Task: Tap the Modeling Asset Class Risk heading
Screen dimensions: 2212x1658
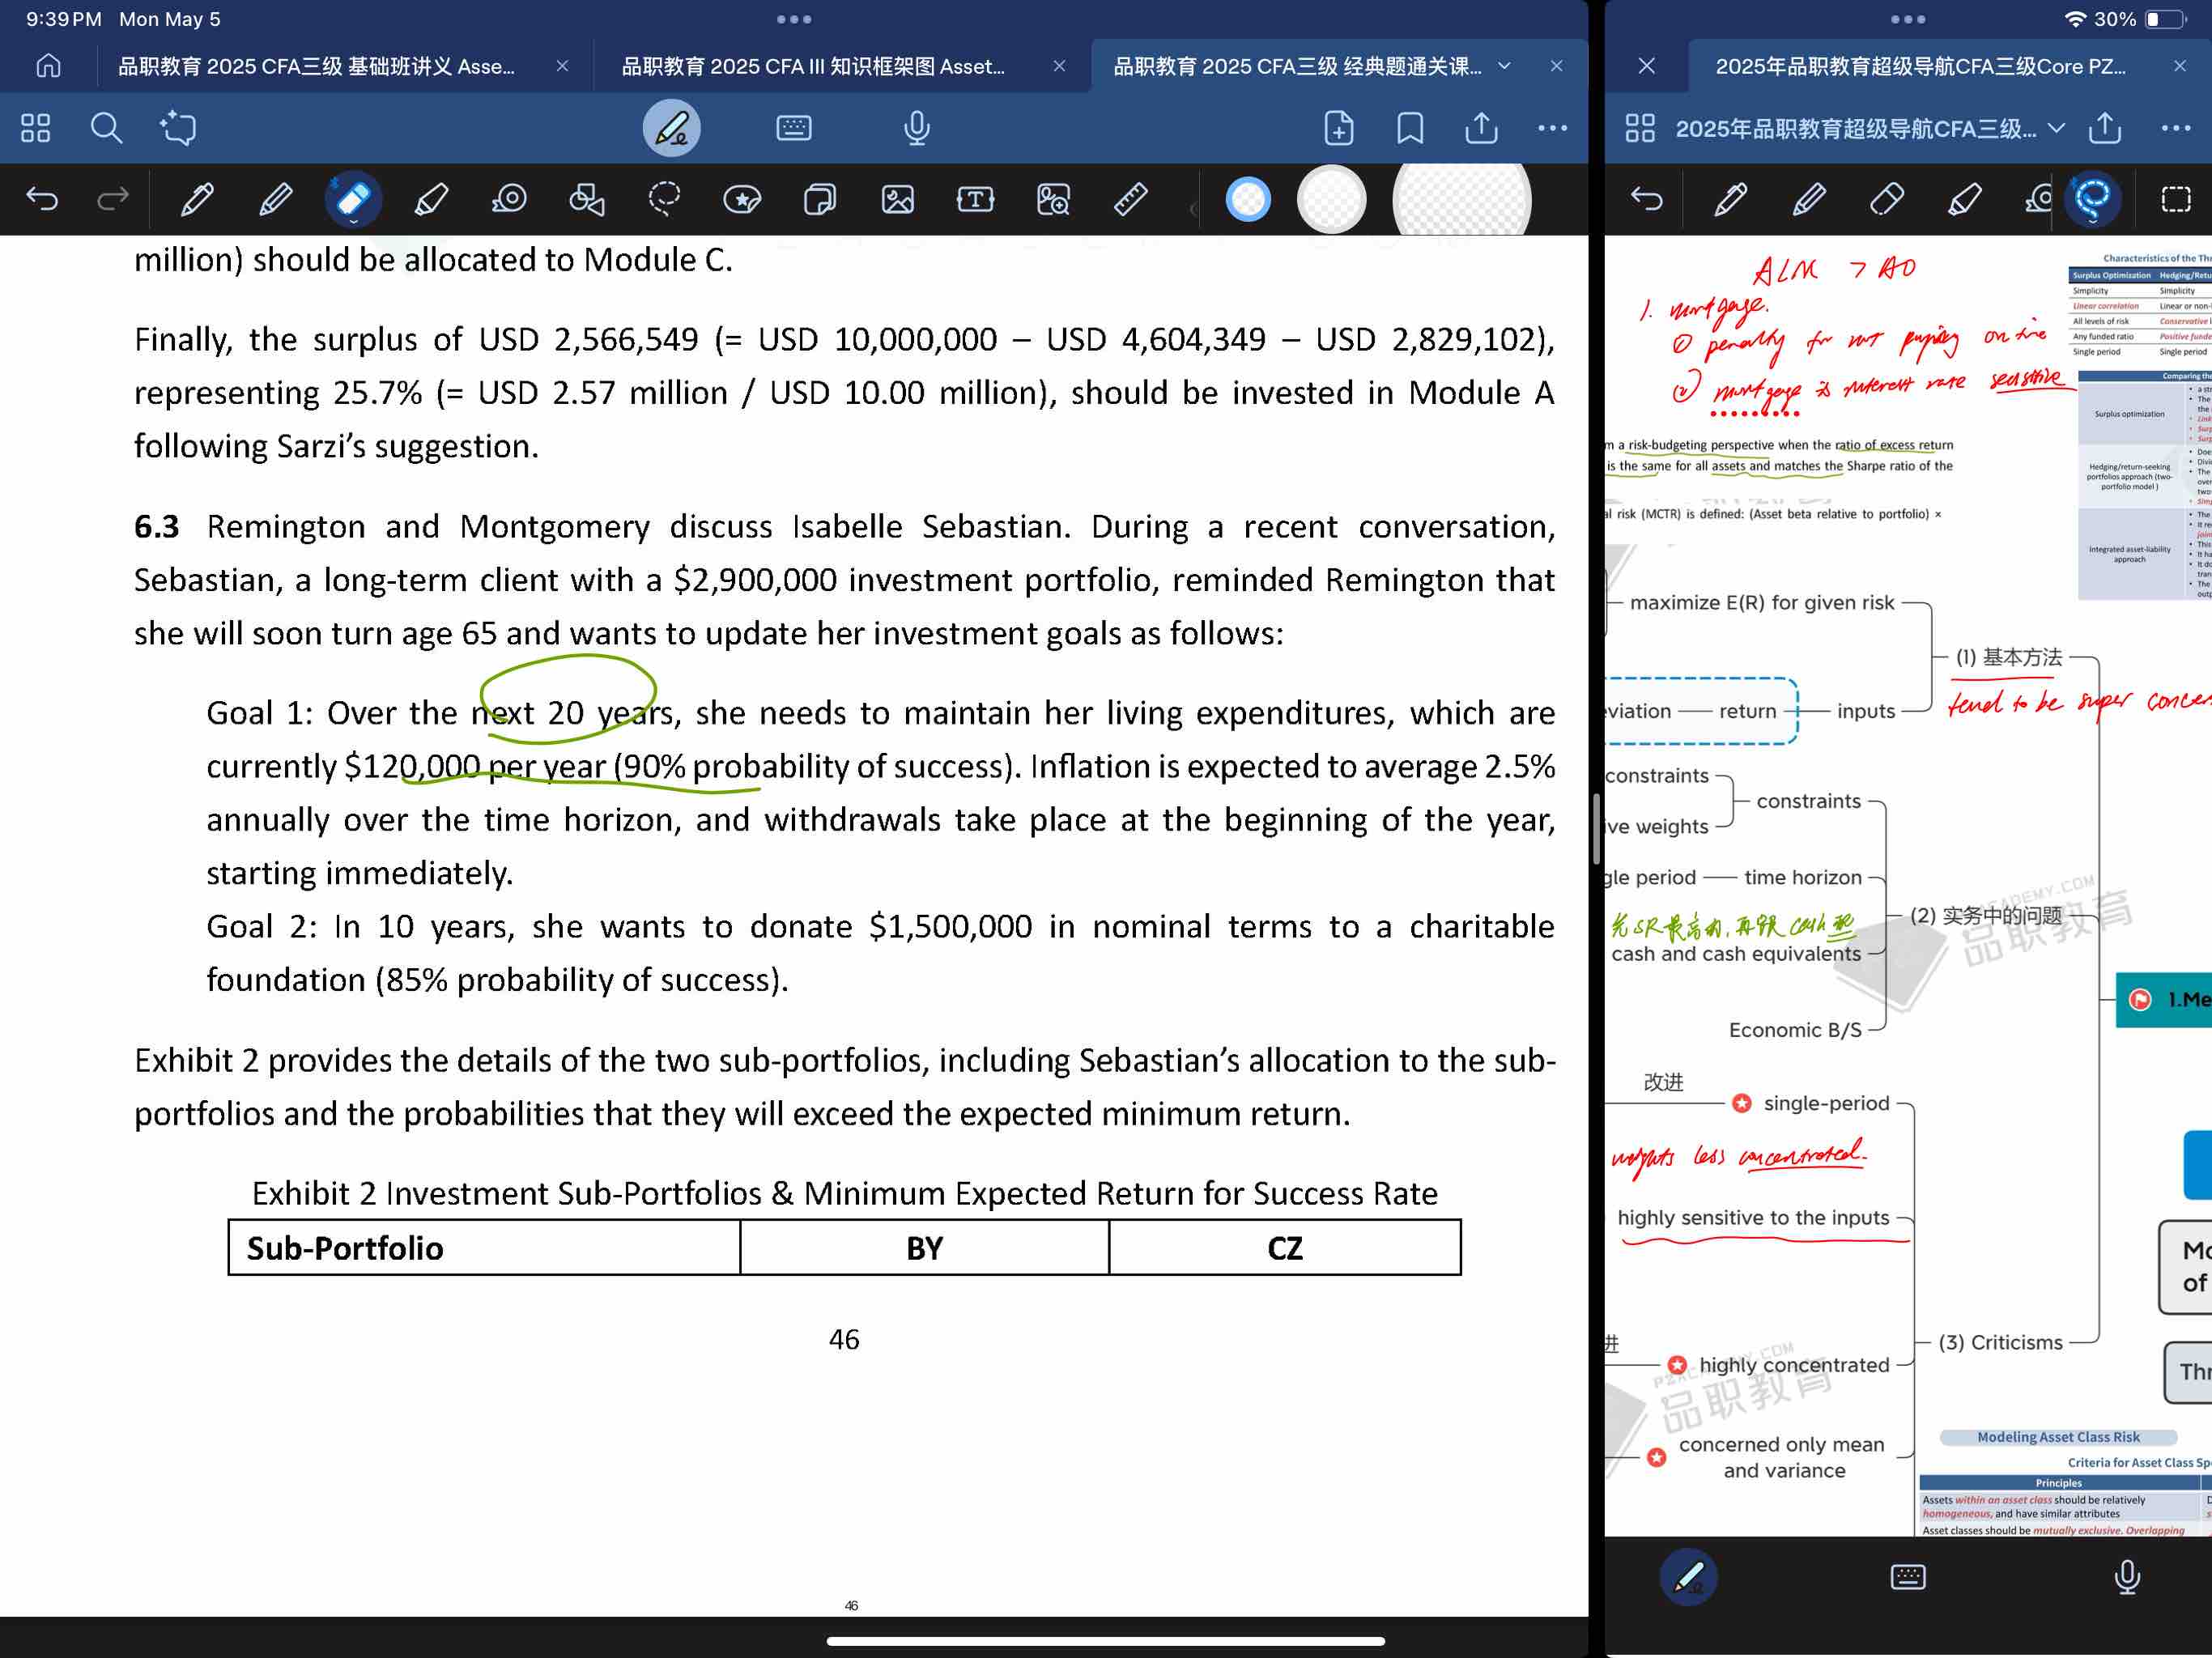Action: tap(2058, 1437)
